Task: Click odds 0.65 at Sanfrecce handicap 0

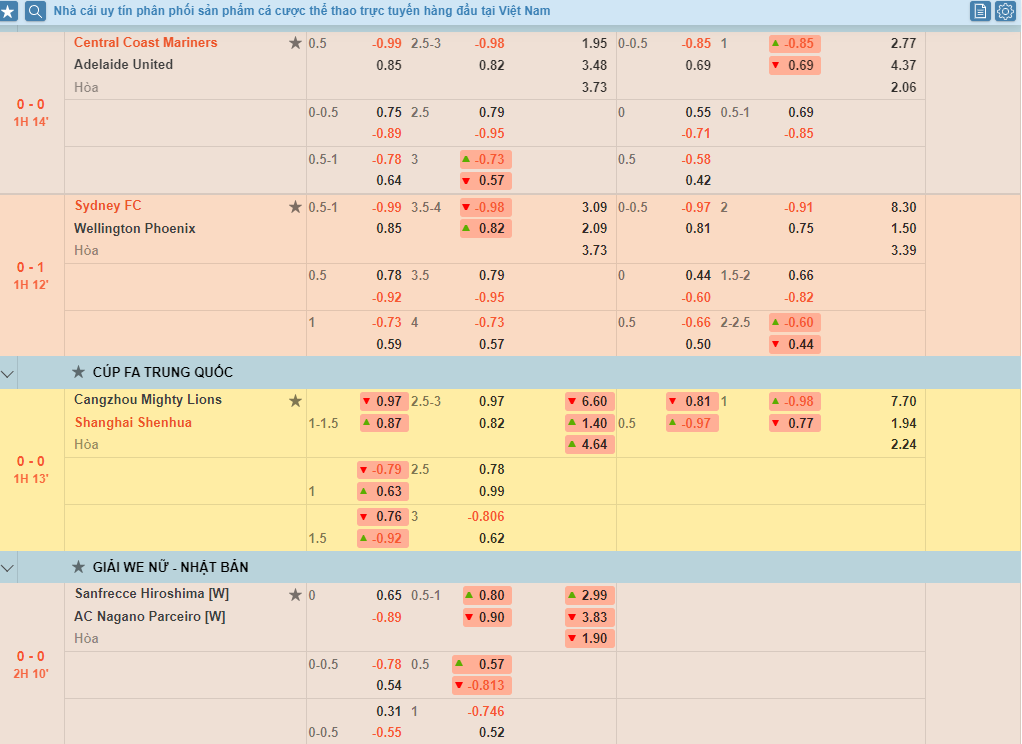Action: tap(388, 595)
